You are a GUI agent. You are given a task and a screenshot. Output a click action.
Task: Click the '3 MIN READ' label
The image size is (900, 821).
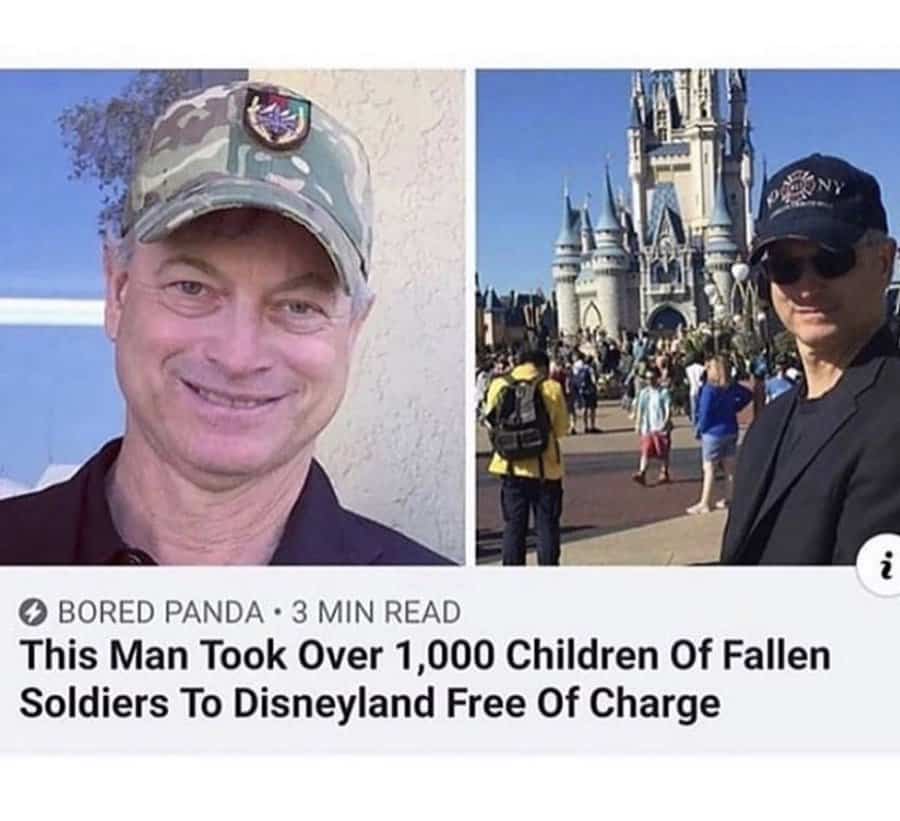tap(377, 612)
